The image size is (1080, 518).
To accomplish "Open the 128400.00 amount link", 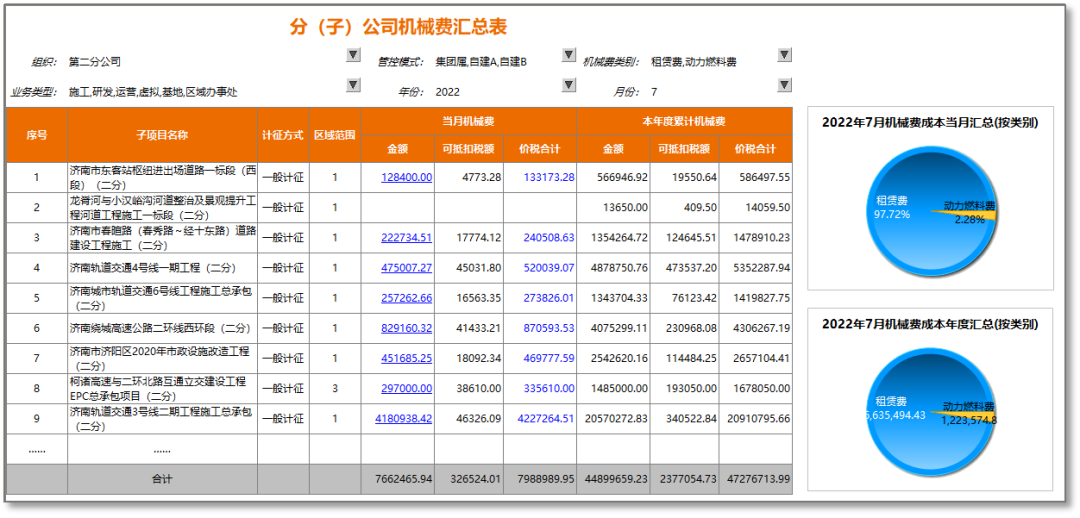I will point(406,178).
